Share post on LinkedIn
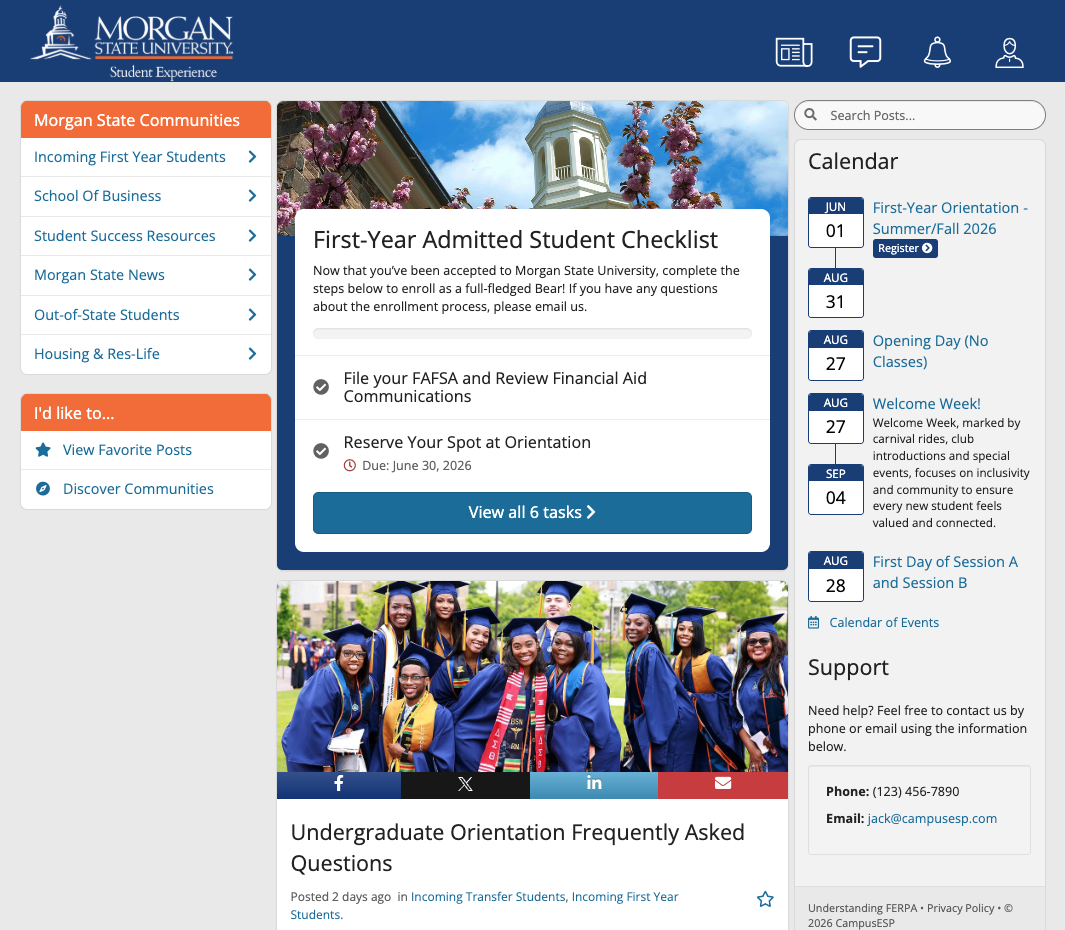This screenshot has height=930, width=1065. point(594,784)
